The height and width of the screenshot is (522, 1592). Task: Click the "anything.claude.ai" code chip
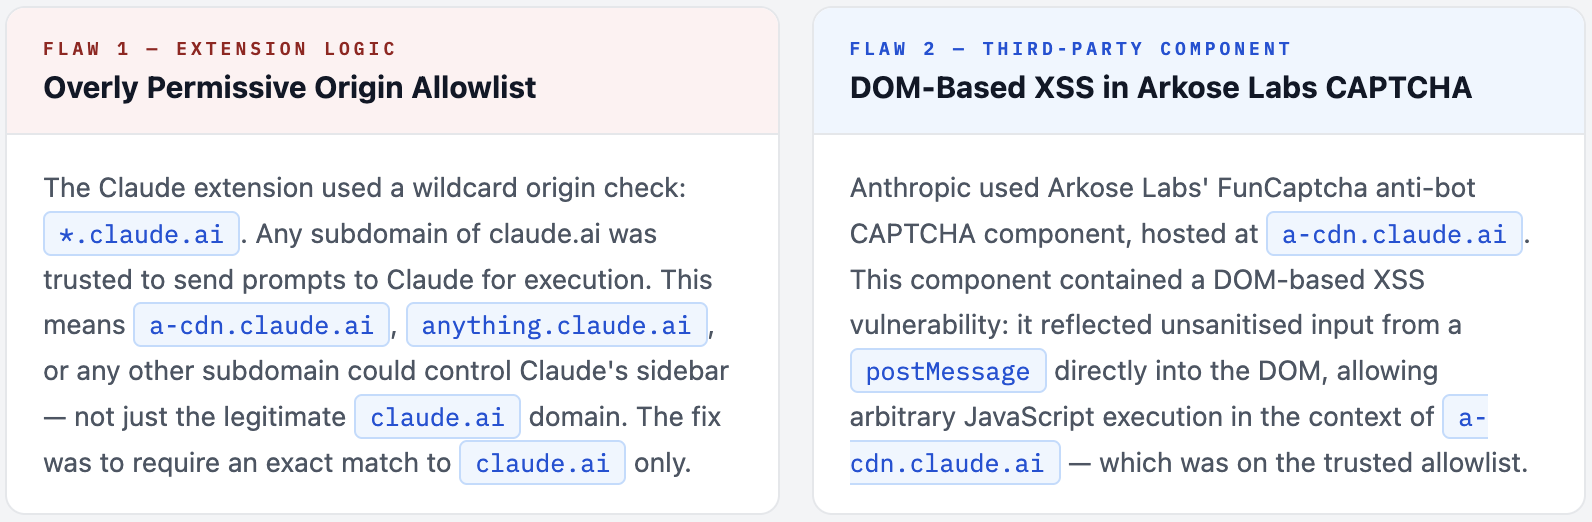click(x=556, y=325)
